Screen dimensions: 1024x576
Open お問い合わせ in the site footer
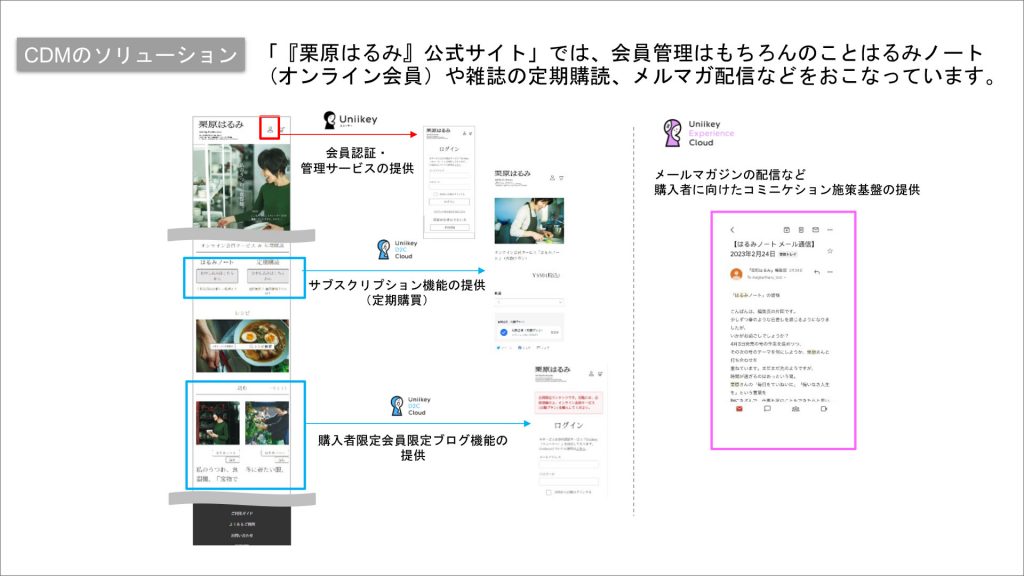(242, 536)
